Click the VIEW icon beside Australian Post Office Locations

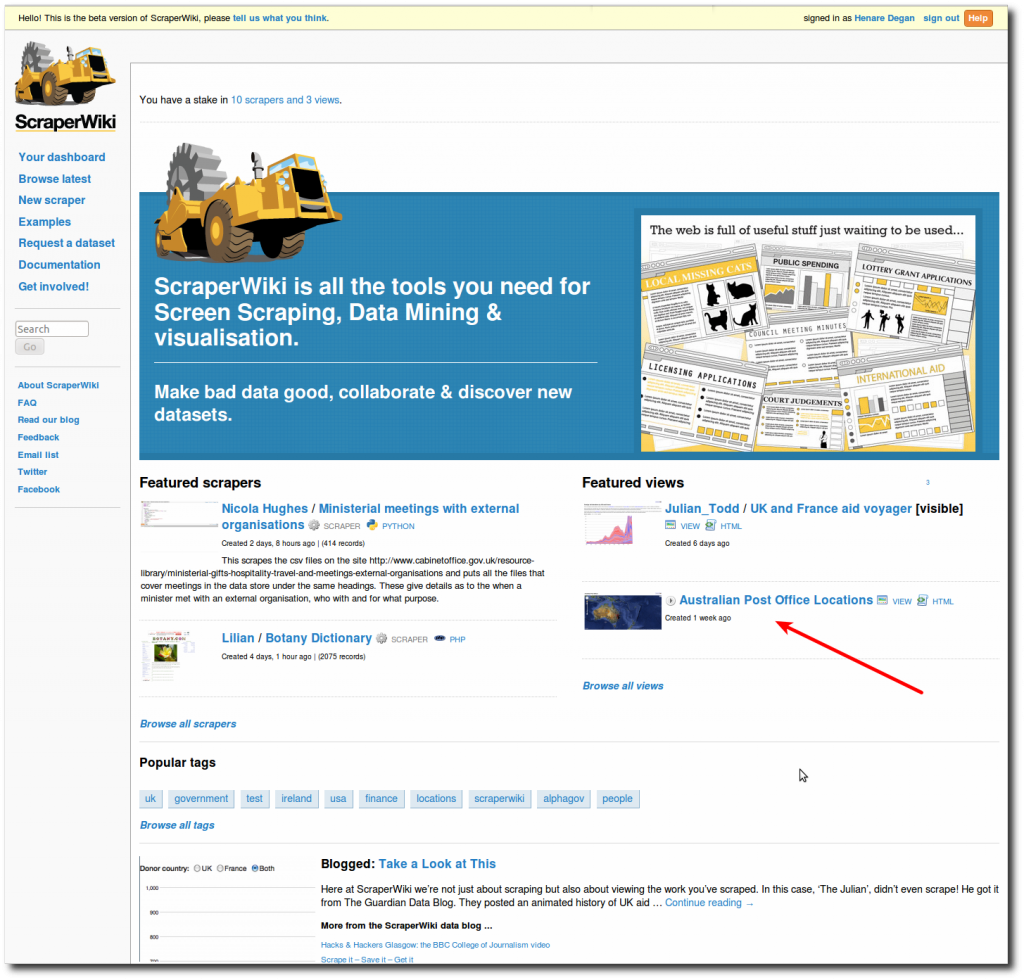(x=882, y=601)
